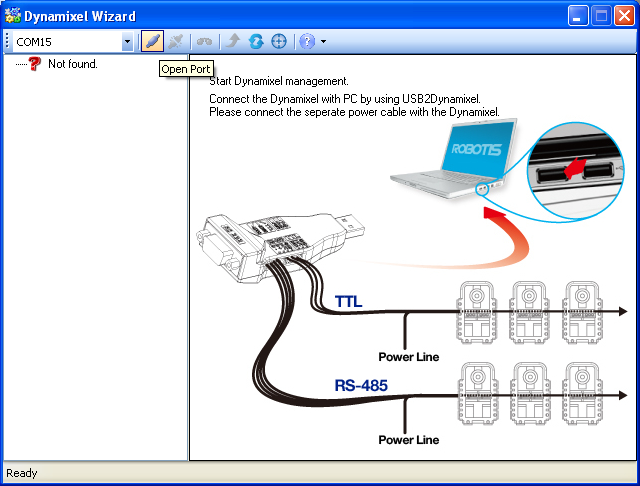Click the binoculars search icon
The image size is (640, 486).
(204, 41)
